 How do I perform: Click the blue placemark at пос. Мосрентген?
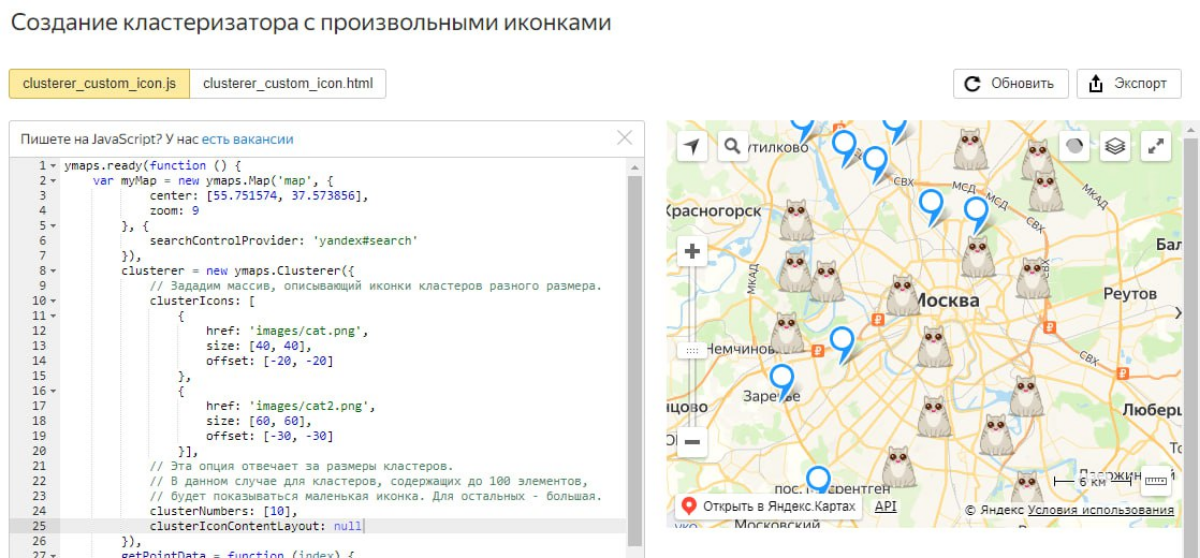pyautogui.click(x=819, y=480)
